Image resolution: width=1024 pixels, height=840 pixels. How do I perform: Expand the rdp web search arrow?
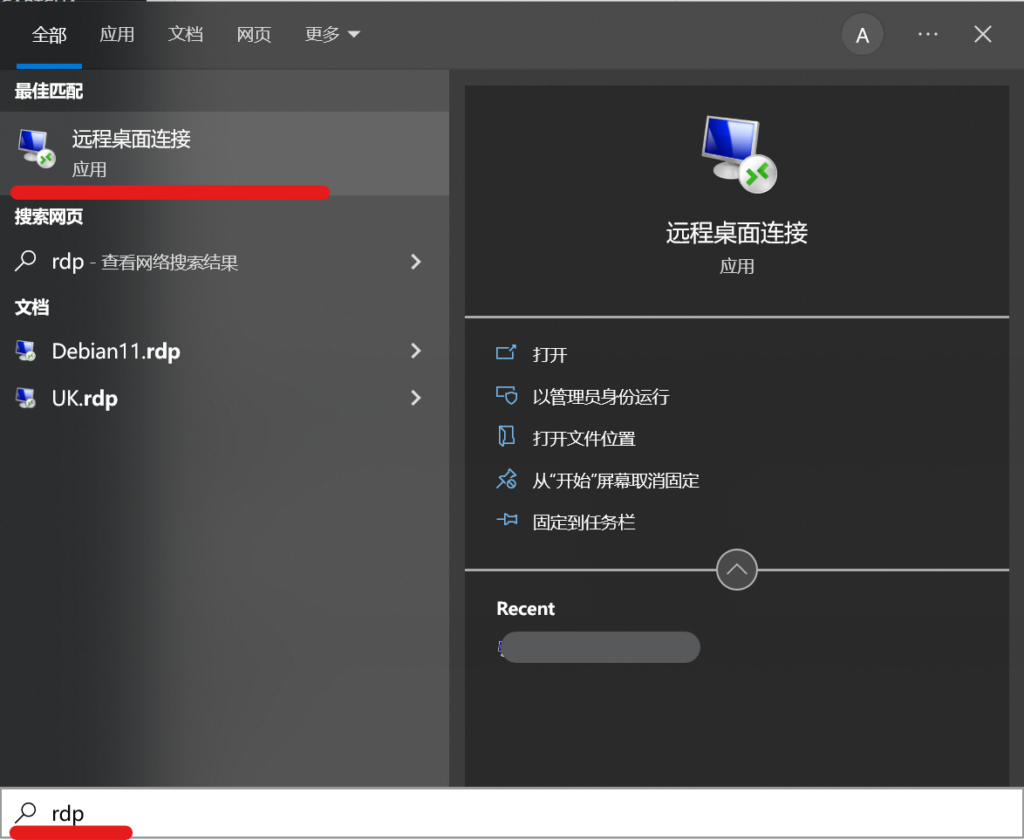pyautogui.click(x=415, y=262)
